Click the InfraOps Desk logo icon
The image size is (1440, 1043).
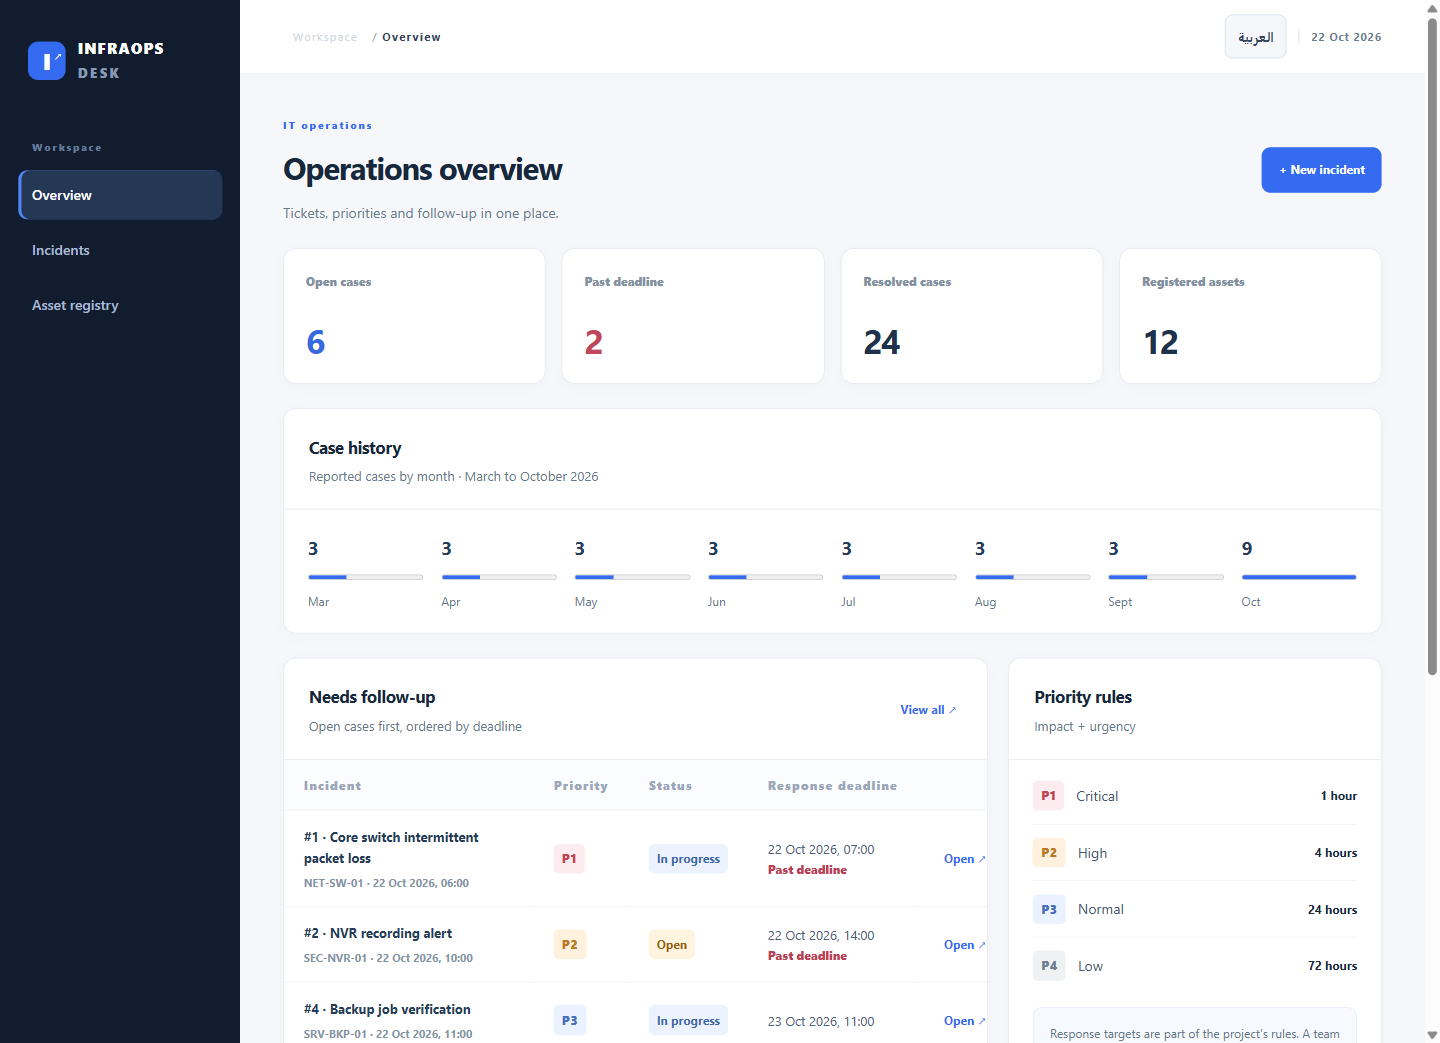point(47,60)
